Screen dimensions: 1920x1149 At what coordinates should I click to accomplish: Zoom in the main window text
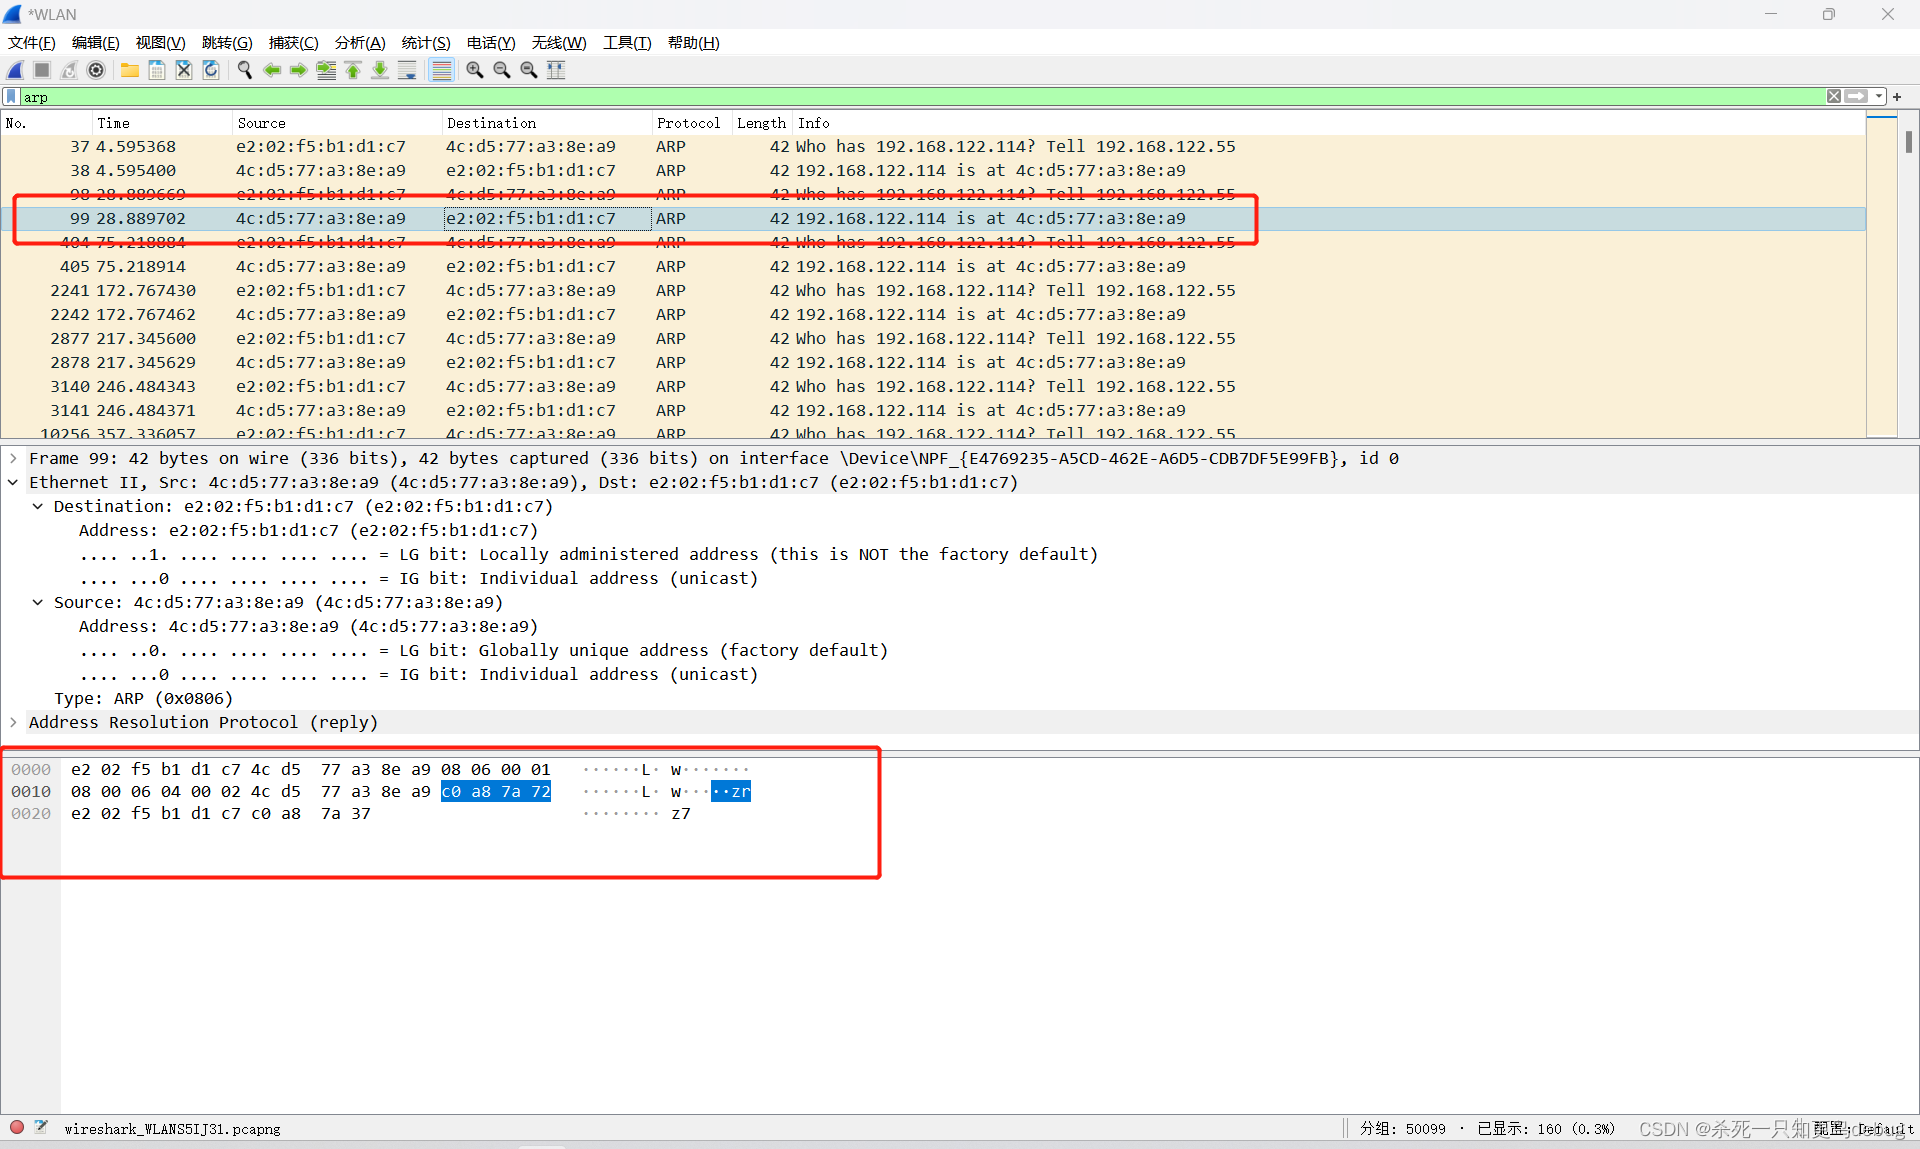tap(475, 70)
